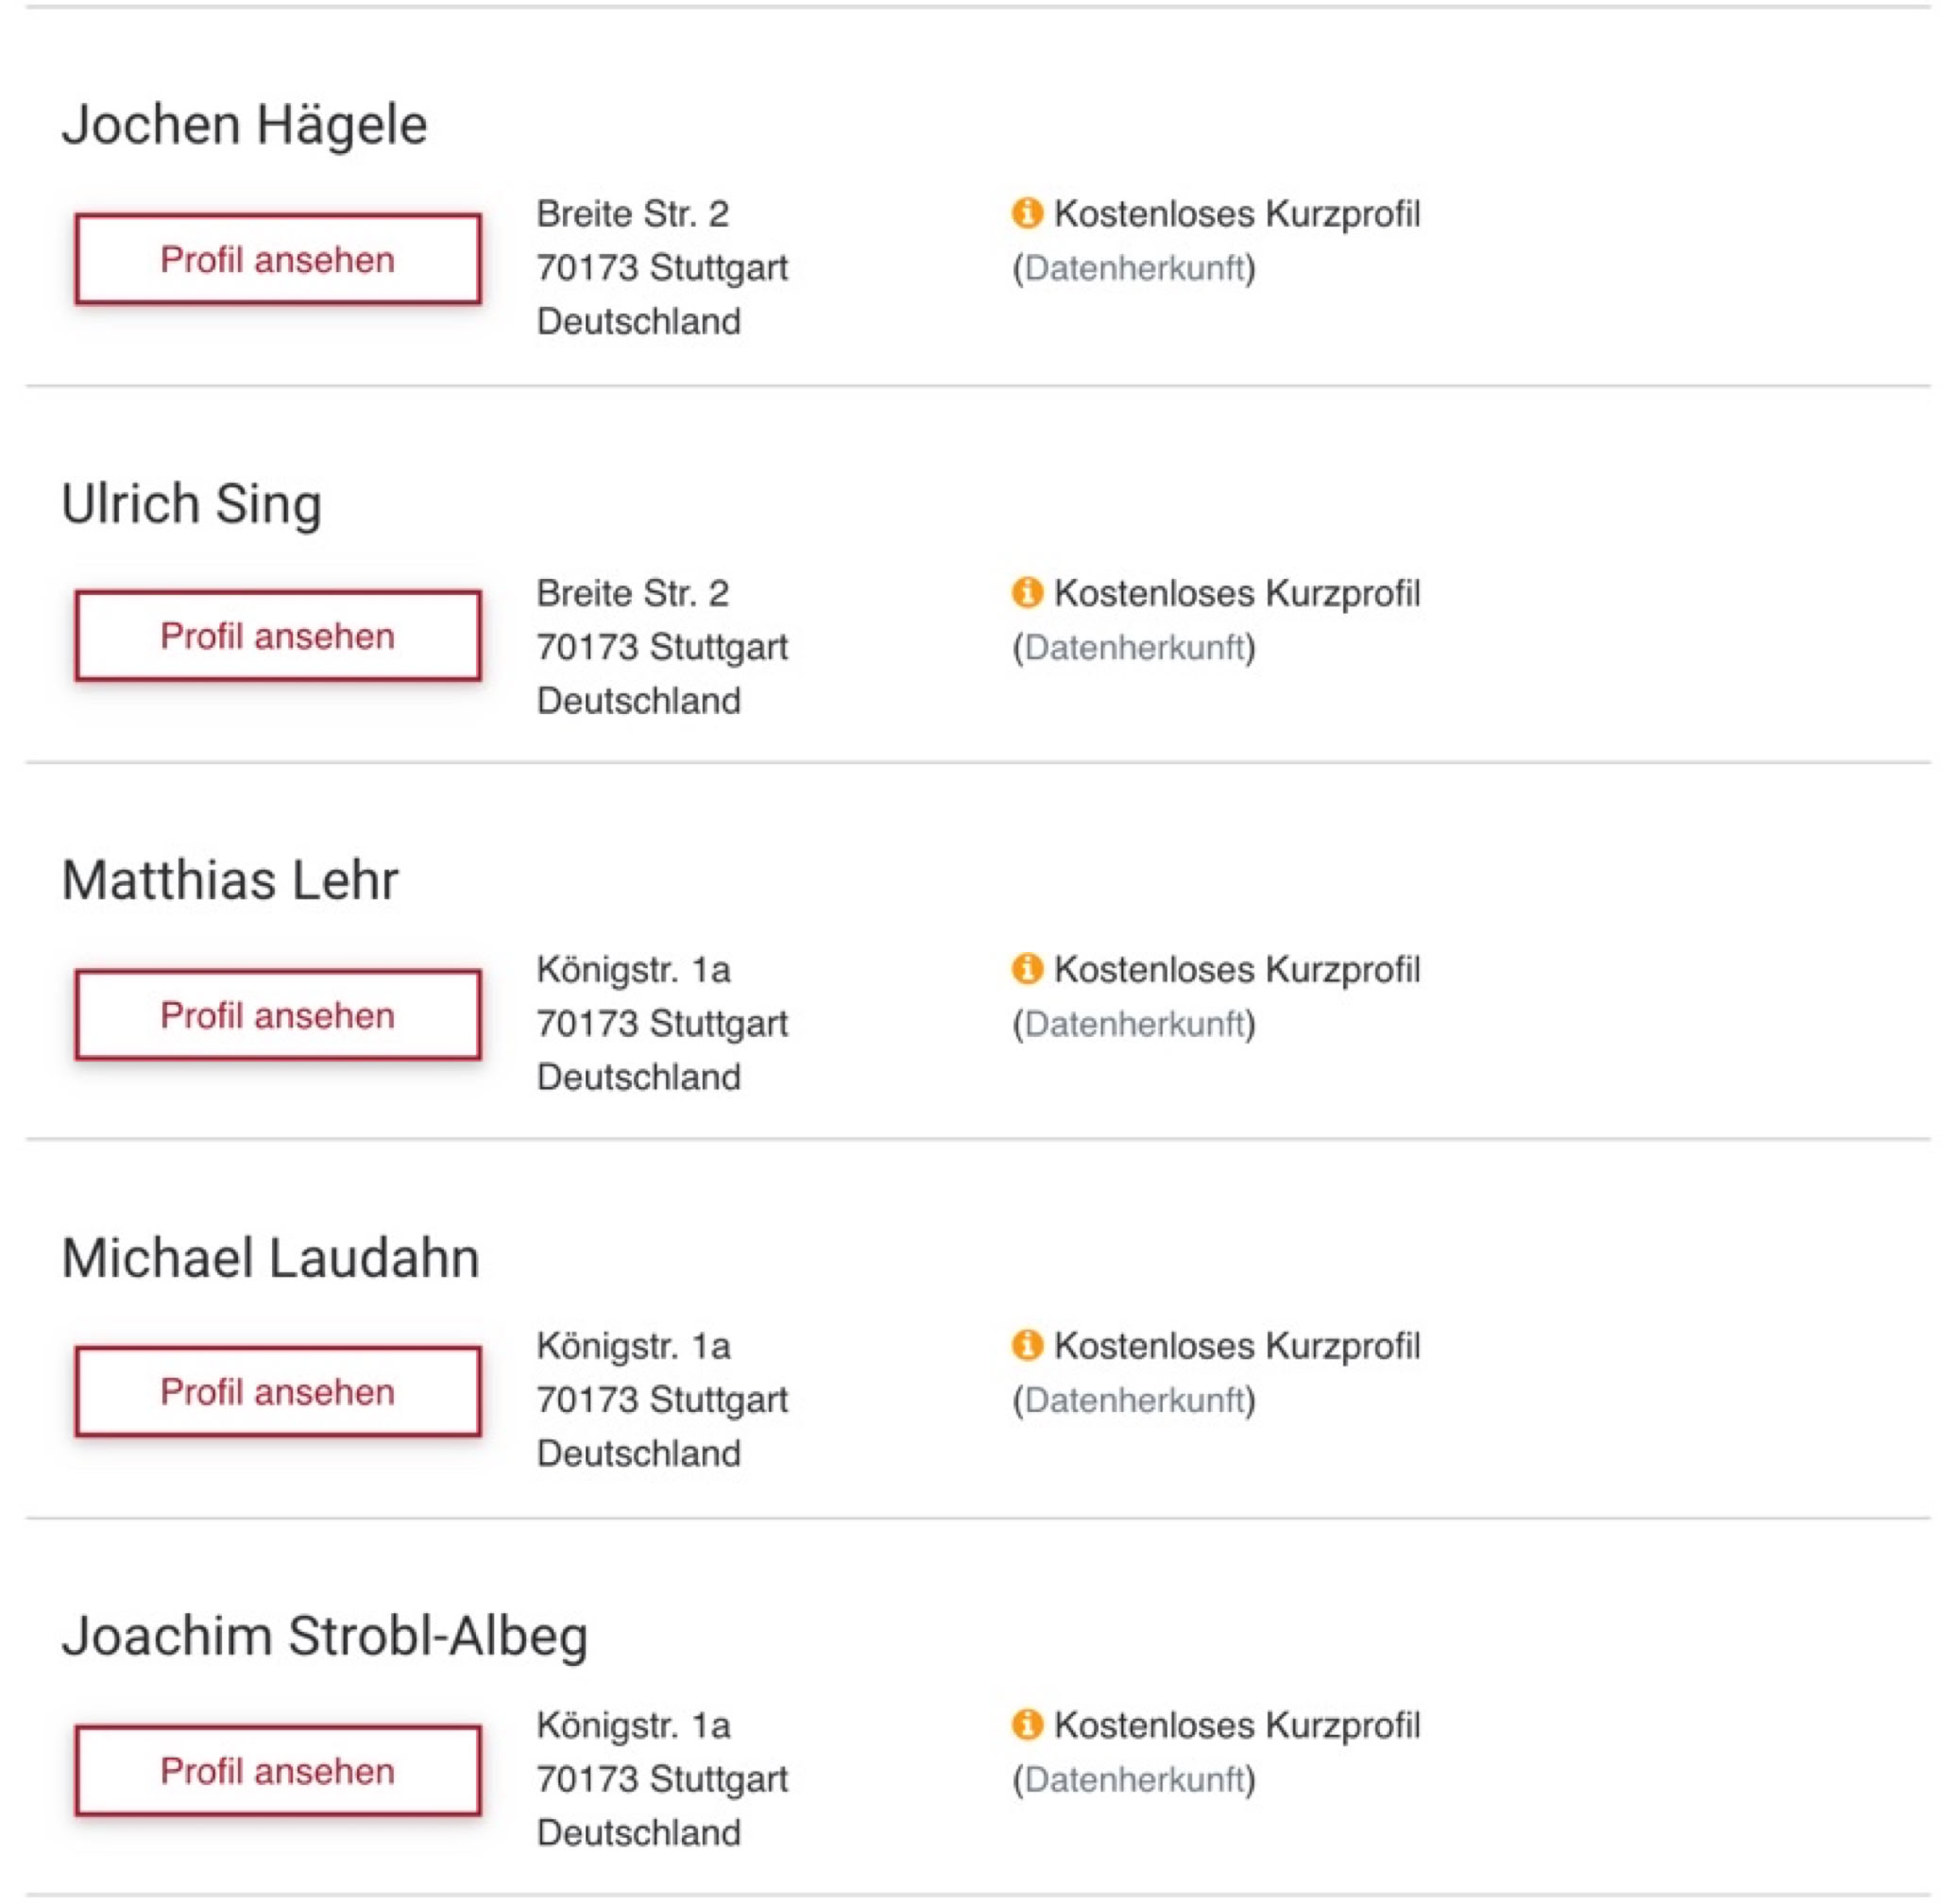The height and width of the screenshot is (1904, 1959).
Task: Click the Joachim Strobl-Albeg heading
Action: point(325,1637)
